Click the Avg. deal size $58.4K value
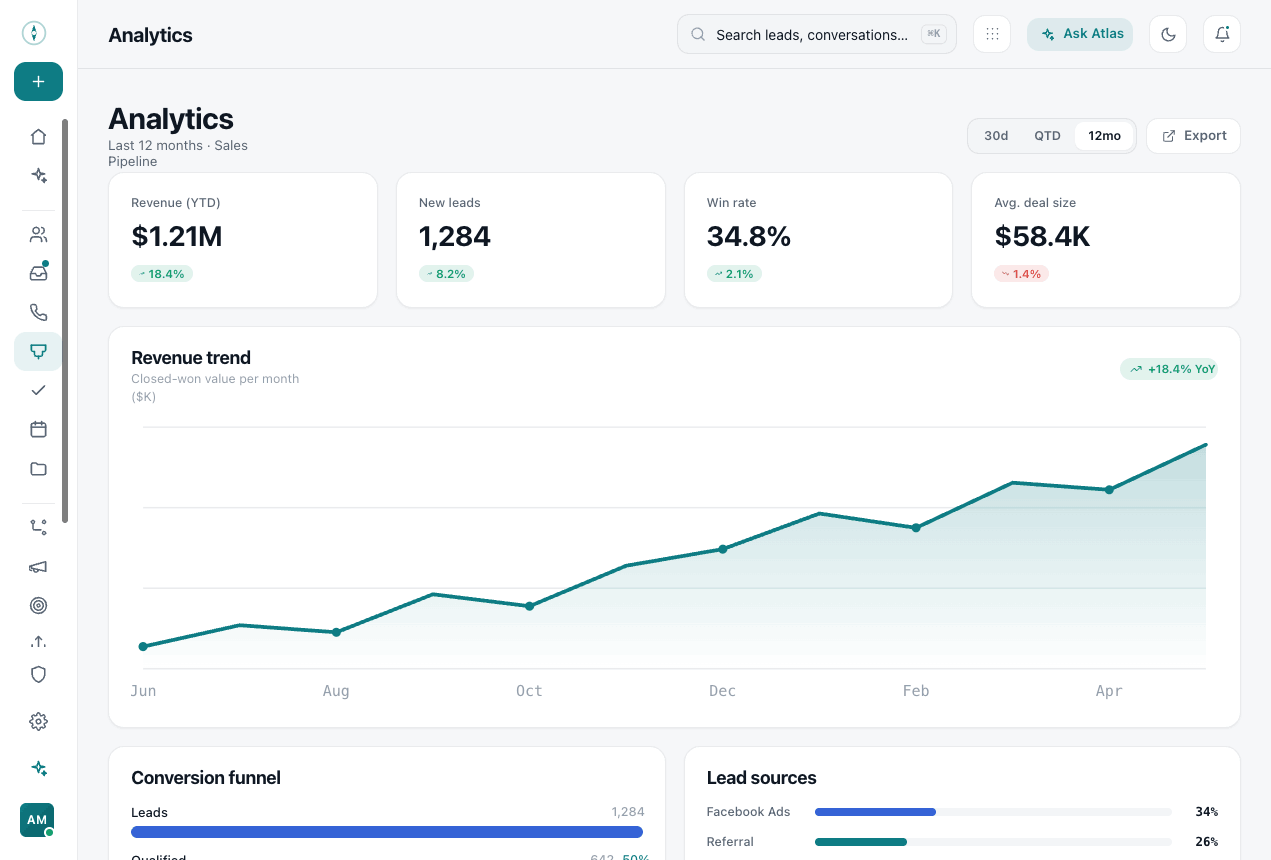 1042,237
